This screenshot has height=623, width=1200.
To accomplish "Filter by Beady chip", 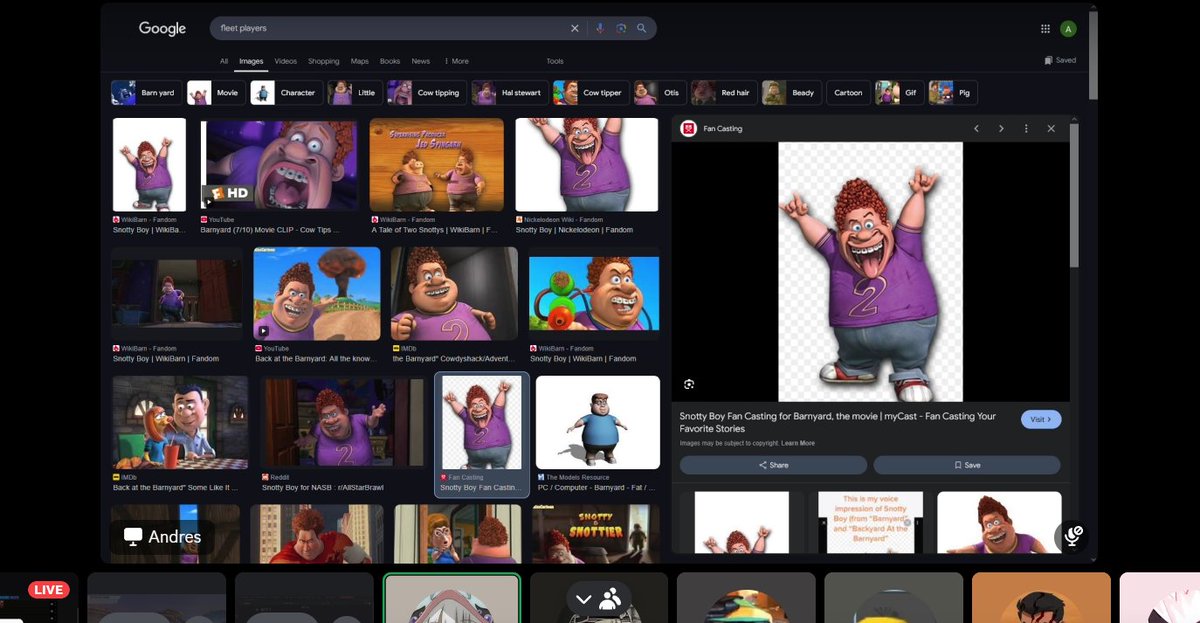I will coord(792,93).
